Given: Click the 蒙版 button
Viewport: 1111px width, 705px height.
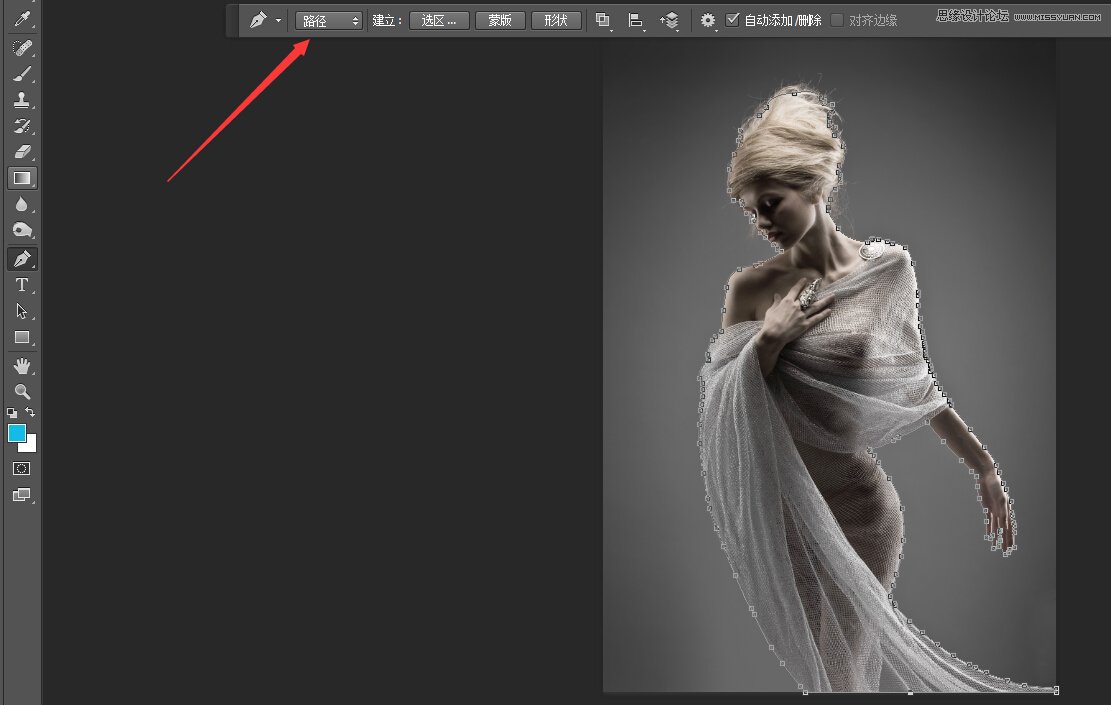Looking at the screenshot, I should 500,21.
